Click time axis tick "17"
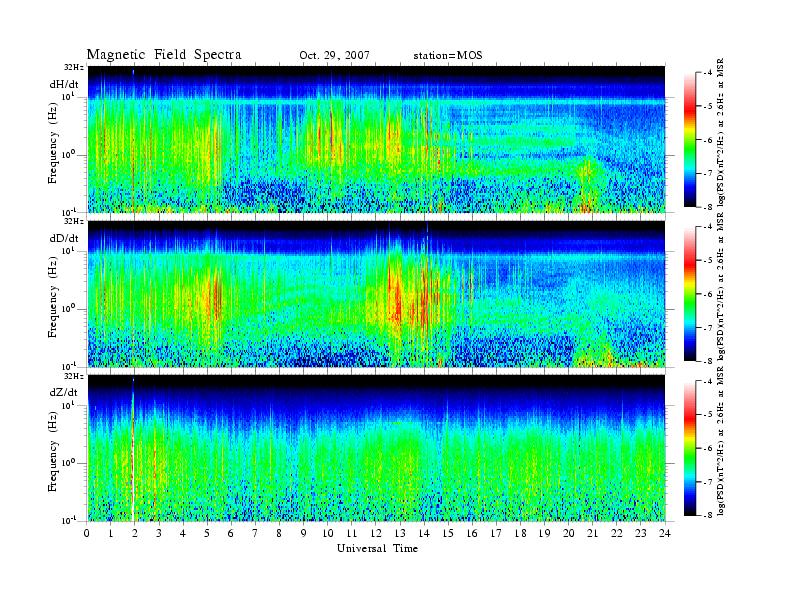This screenshot has height=612, width=792. click(x=496, y=533)
